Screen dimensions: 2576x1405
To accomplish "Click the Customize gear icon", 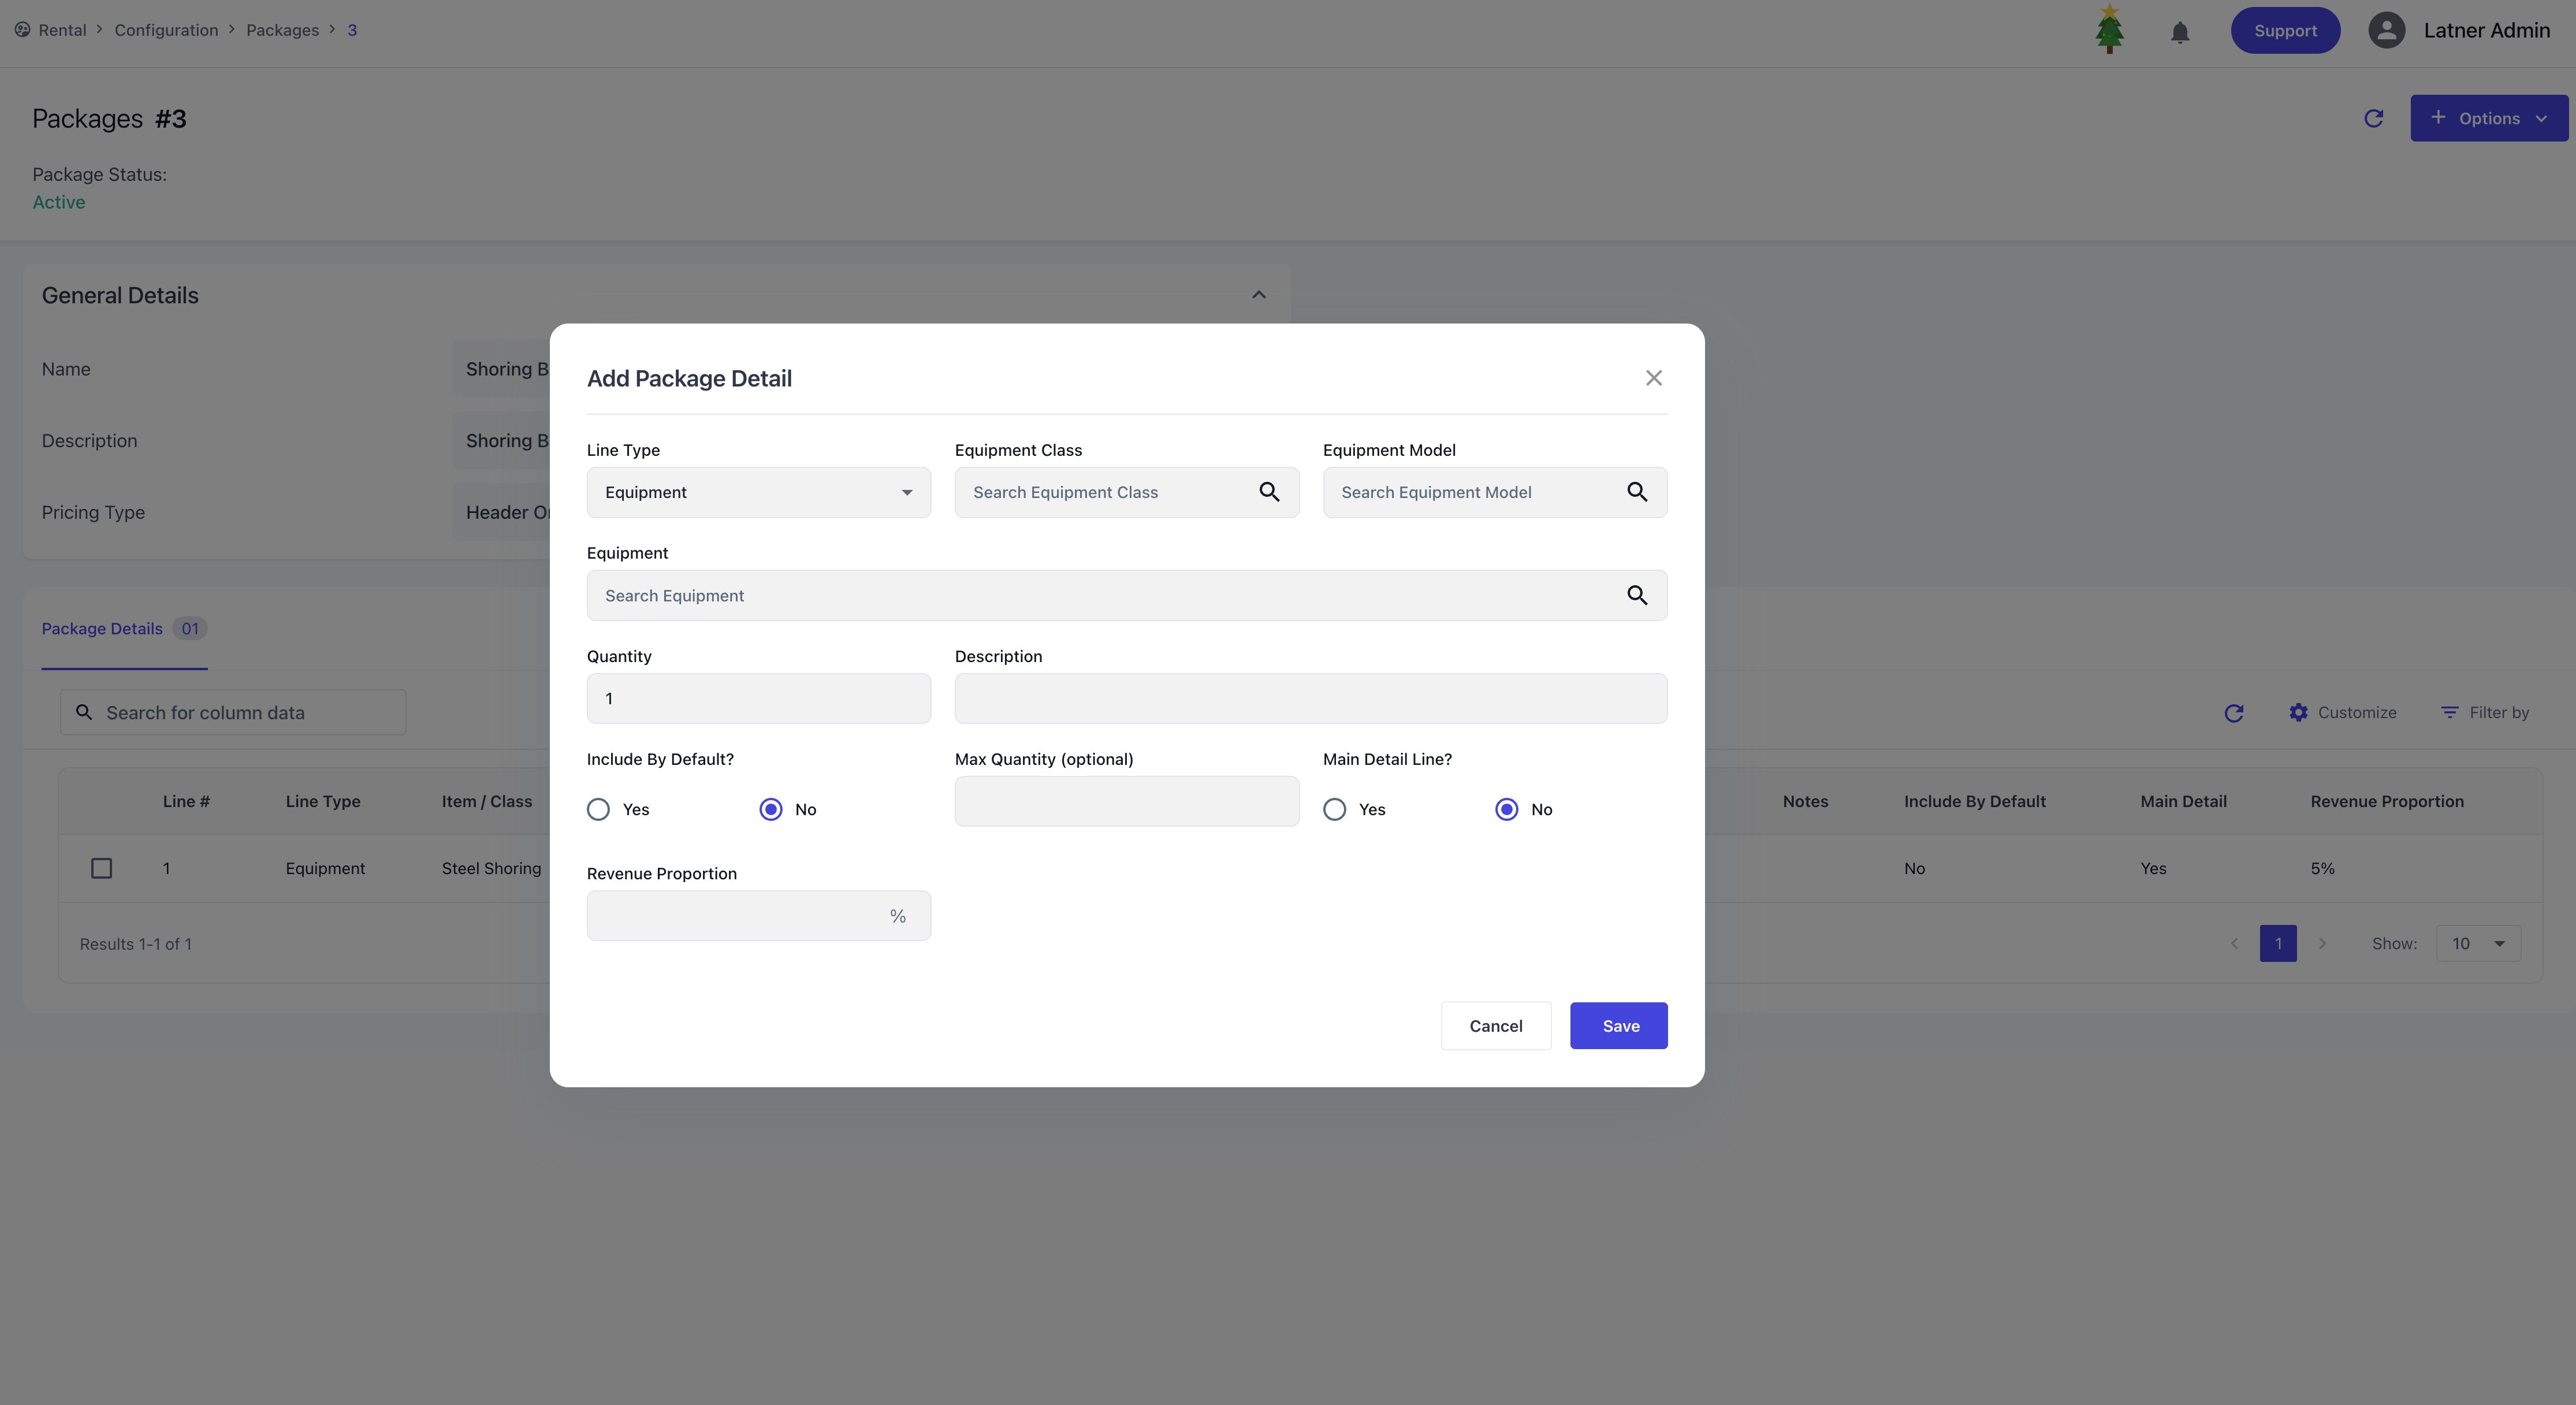I will tap(2299, 712).
